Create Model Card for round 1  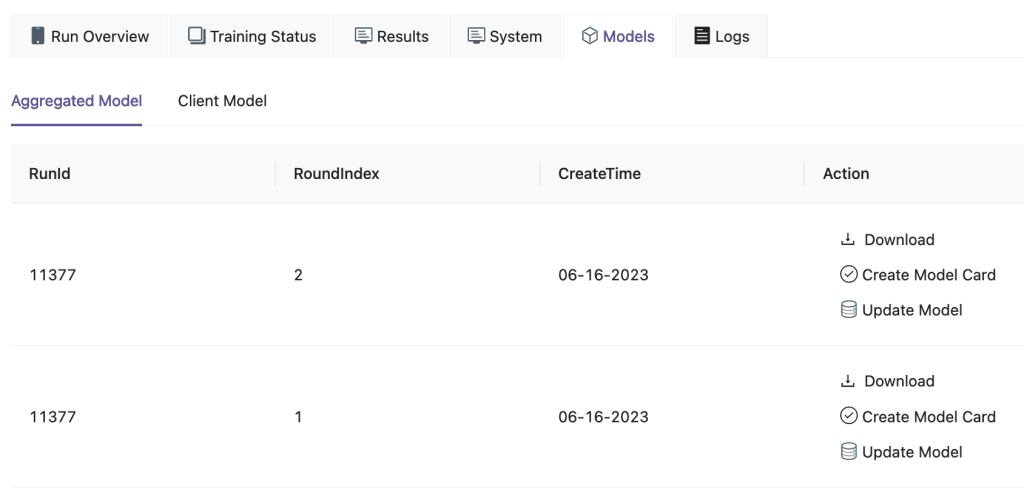click(x=928, y=417)
